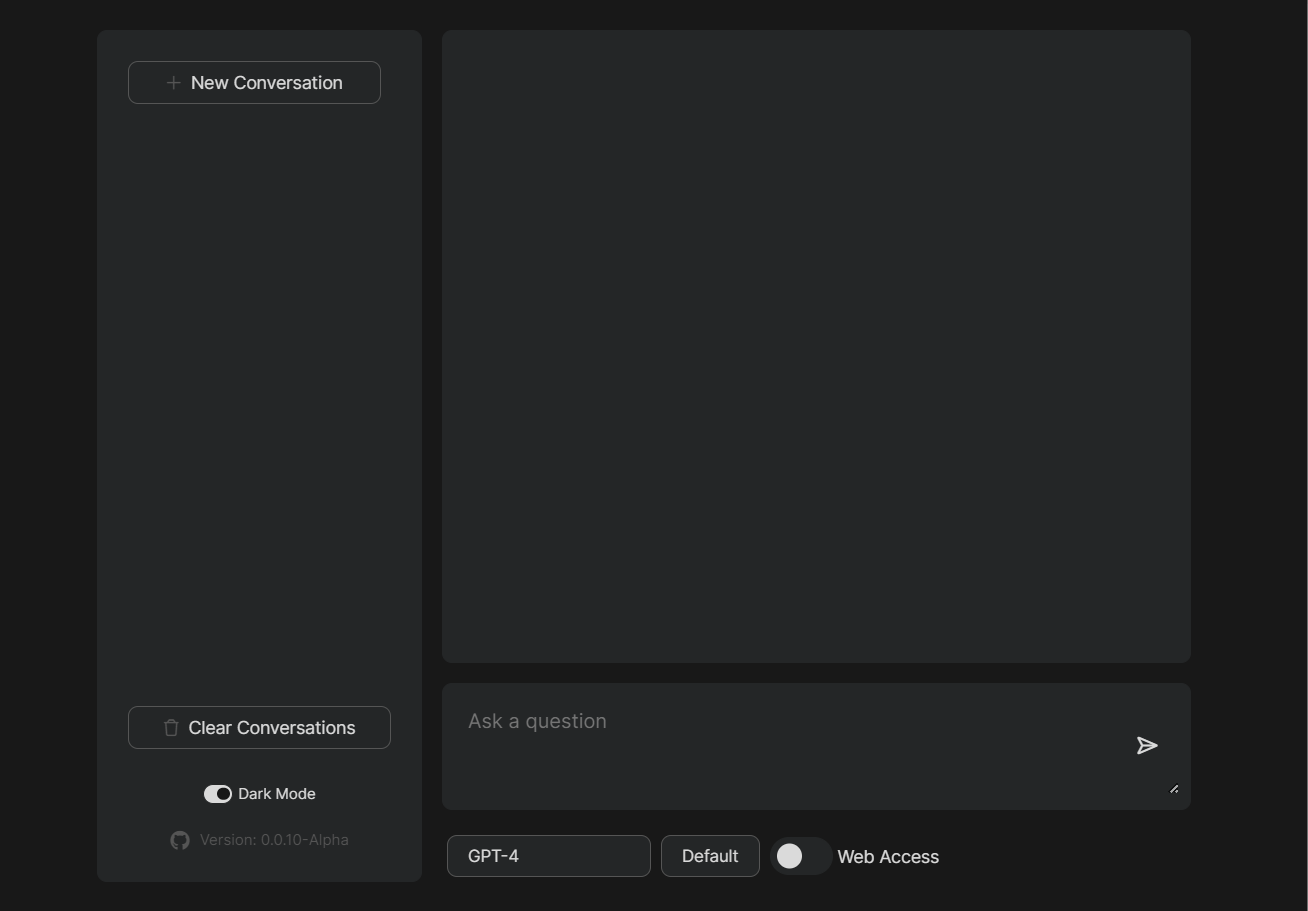Click Clear Conversations button
Image resolution: width=1308 pixels, height=911 pixels.
click(x=259, y=728)
